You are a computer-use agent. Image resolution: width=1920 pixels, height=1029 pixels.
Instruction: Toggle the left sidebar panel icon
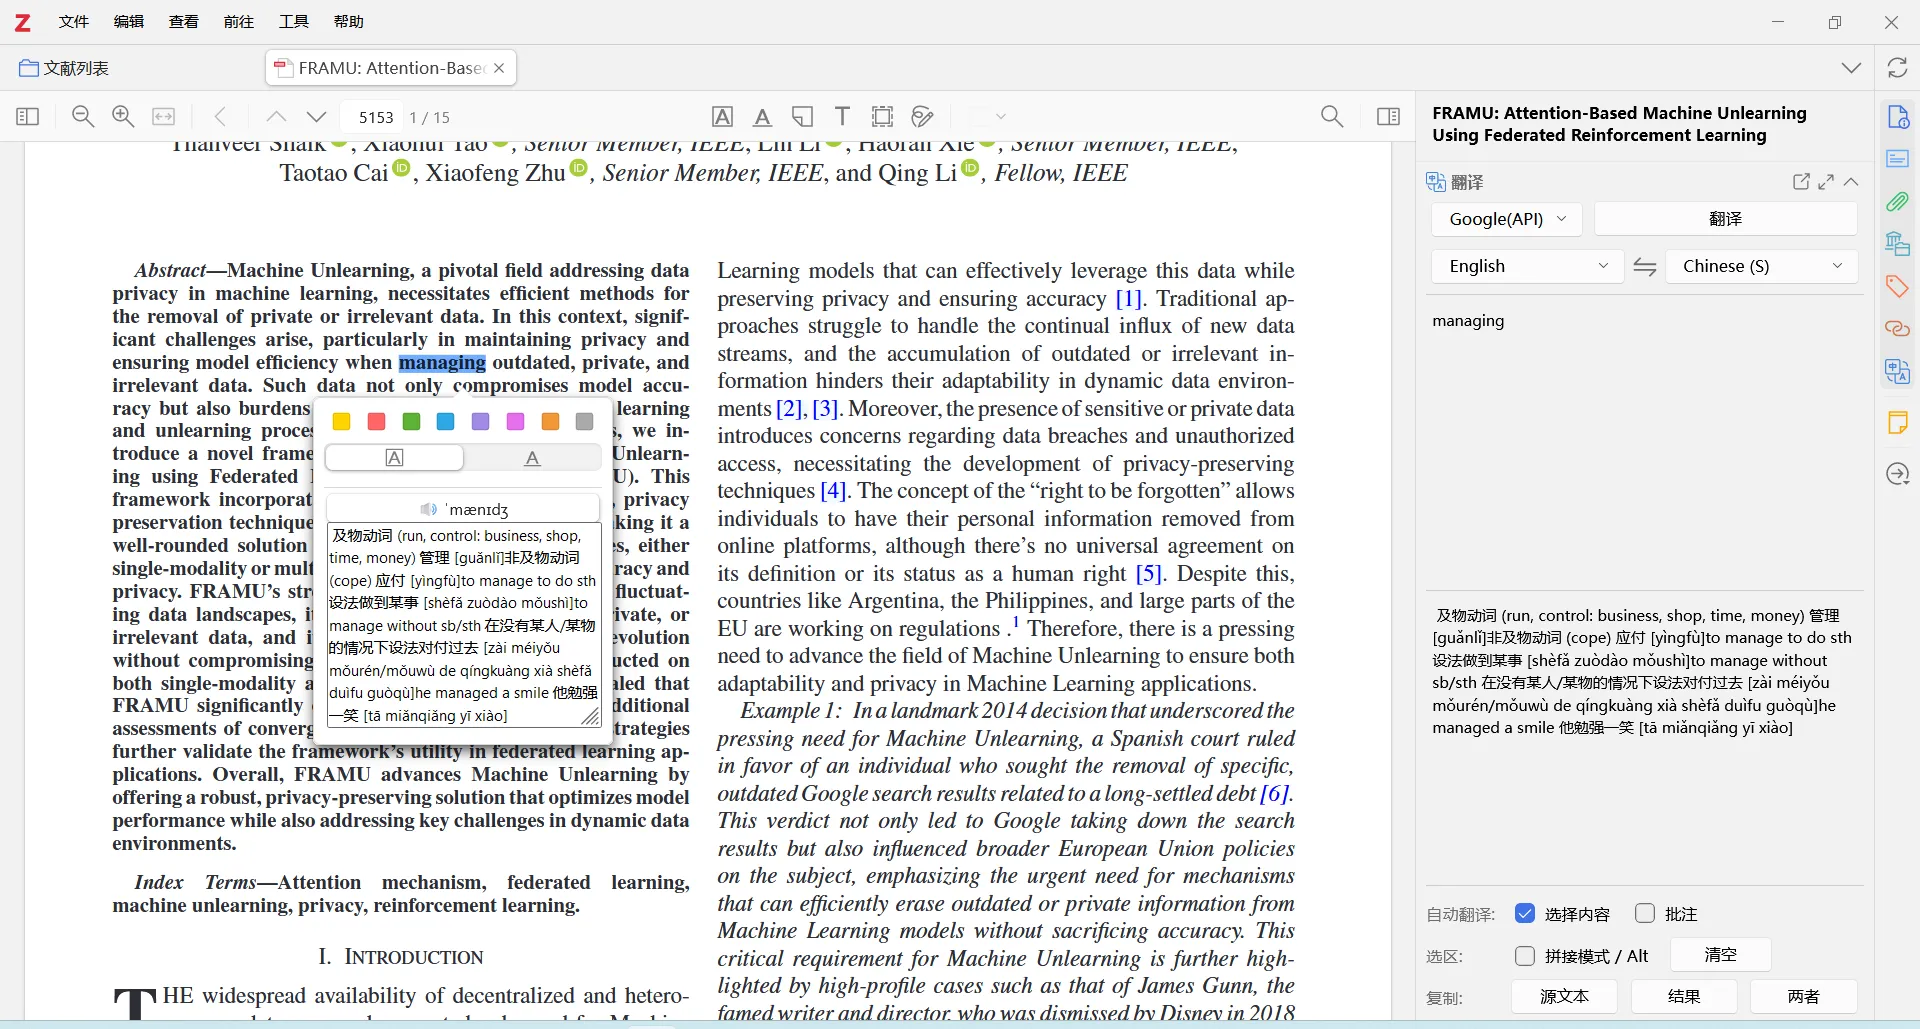(x=28, y=117)
